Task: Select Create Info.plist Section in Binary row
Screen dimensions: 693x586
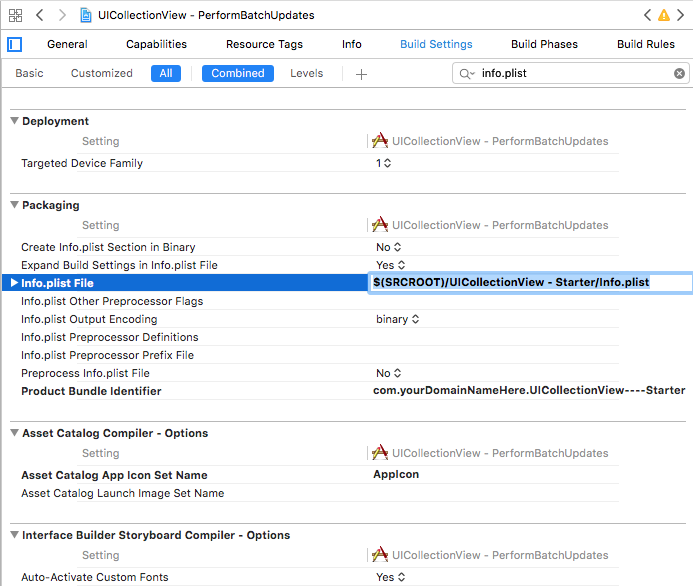Action: click(108, 247)
